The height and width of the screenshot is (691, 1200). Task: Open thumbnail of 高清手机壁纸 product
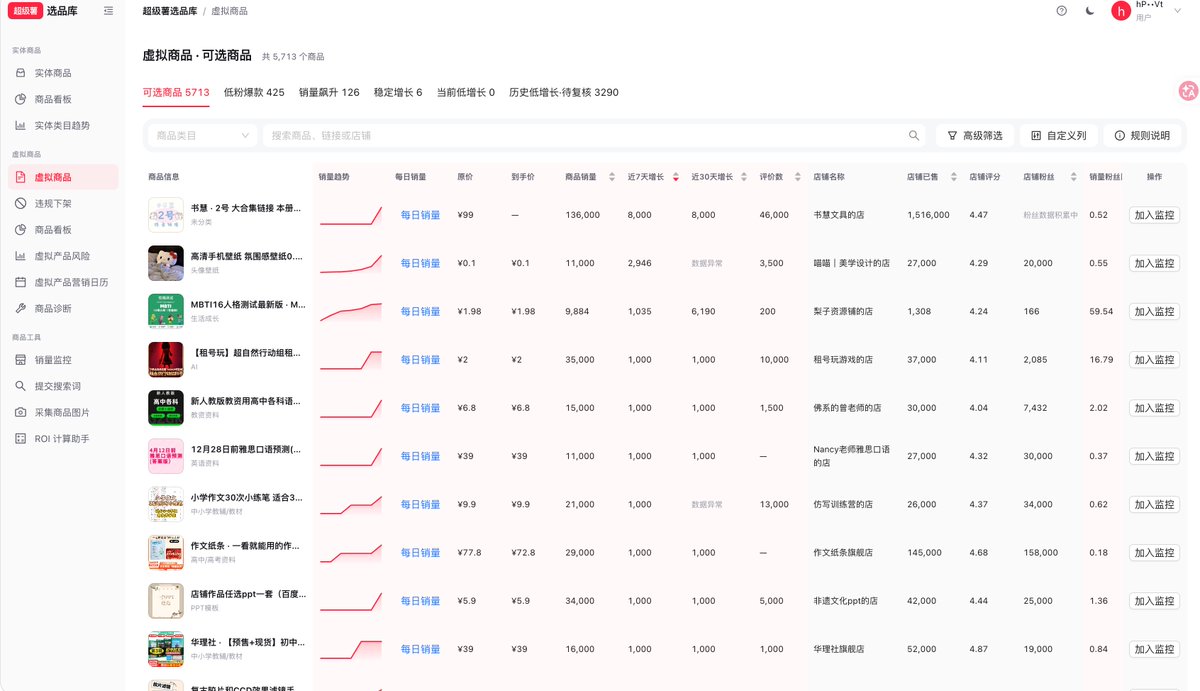(166, 263)
